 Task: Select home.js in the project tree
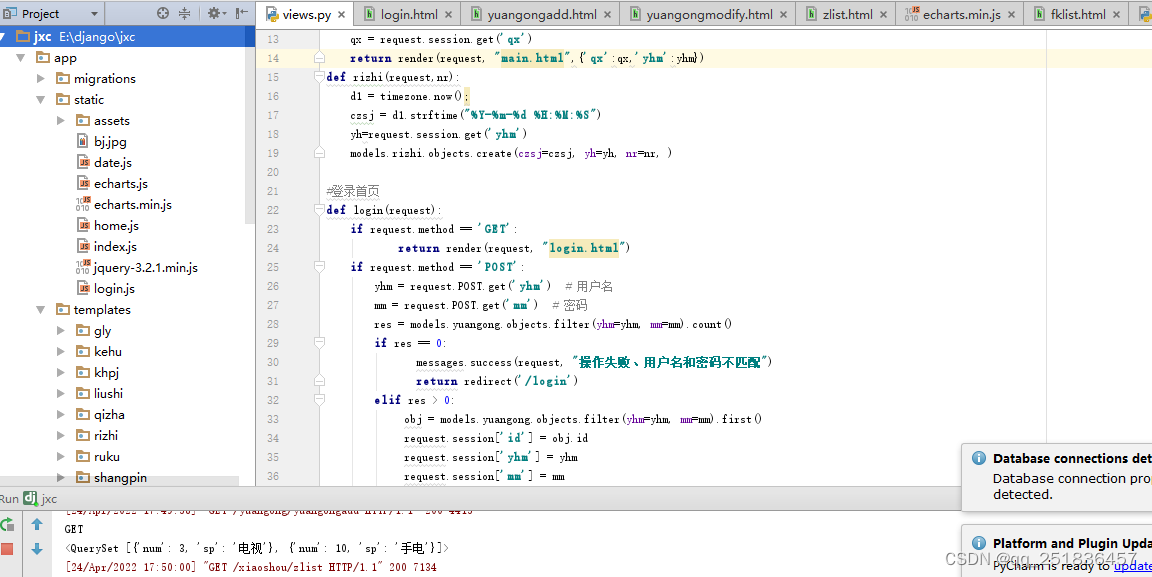coord(107,226)
